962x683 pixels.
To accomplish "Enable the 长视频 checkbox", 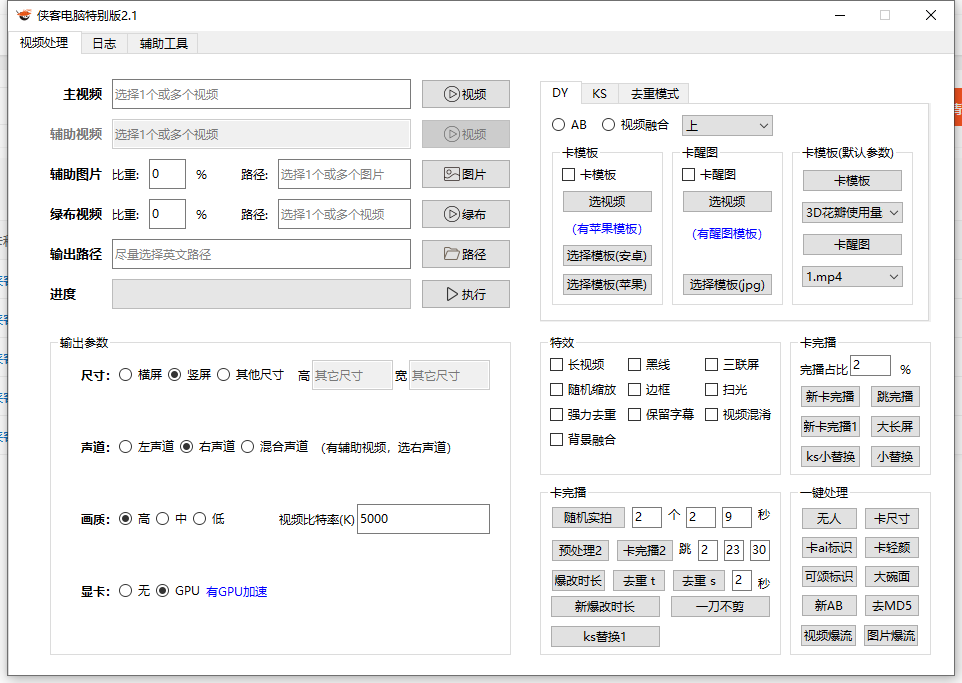I will (x=557, y=365).
